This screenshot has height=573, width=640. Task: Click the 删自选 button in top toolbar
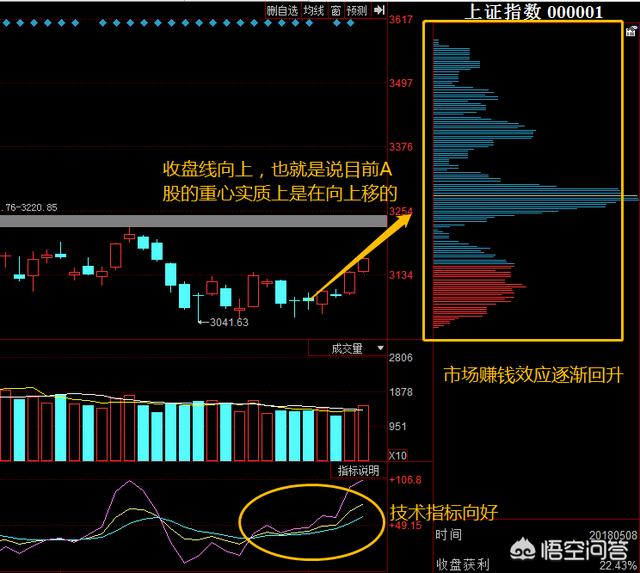pos(283,10)
